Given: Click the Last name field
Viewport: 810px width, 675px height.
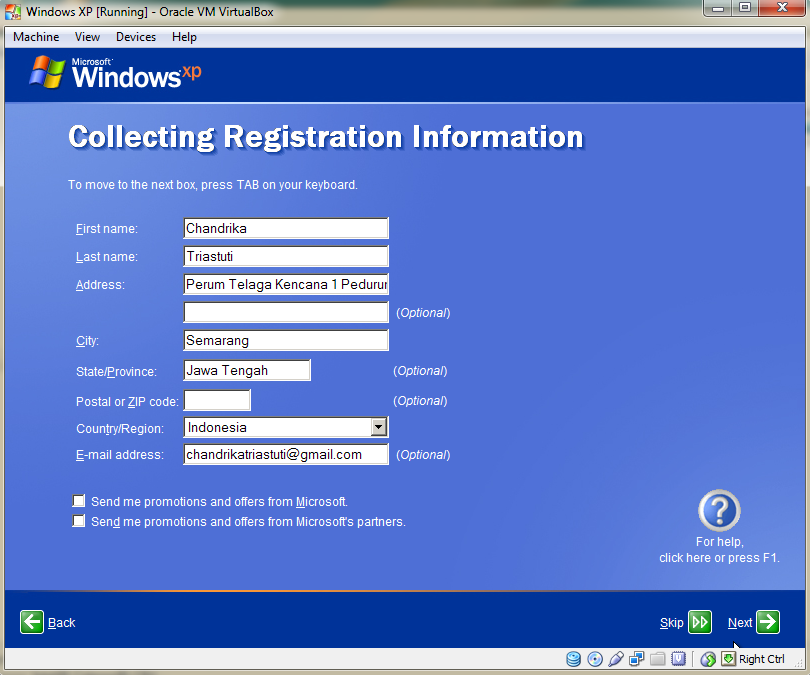Looking at the screenshot, I should (x=286, y=256).
